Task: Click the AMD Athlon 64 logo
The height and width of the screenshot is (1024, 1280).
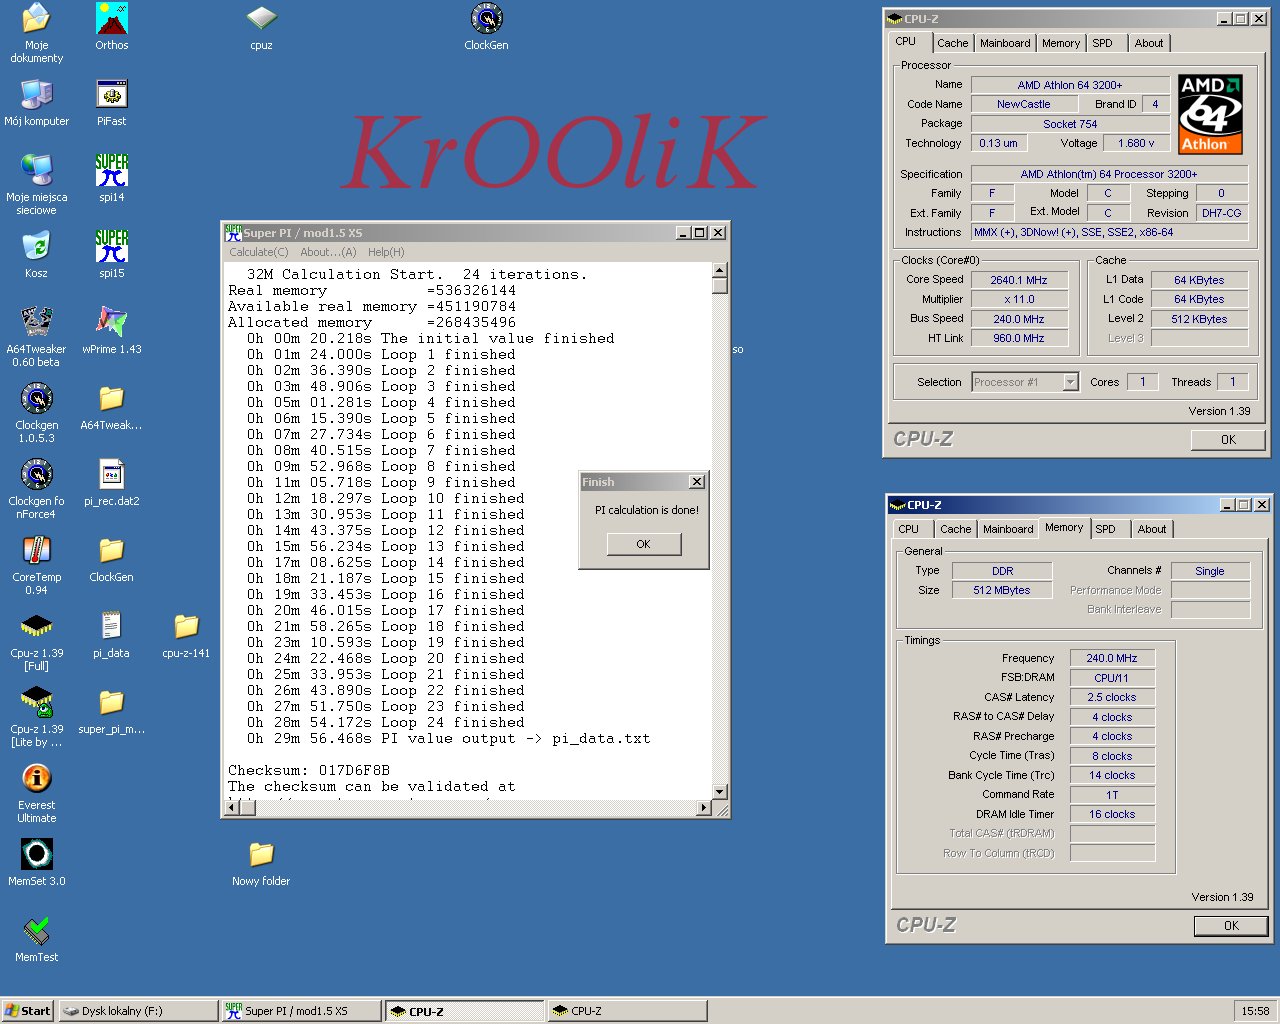Action: pyautogui.click(x=1210, y=114)
